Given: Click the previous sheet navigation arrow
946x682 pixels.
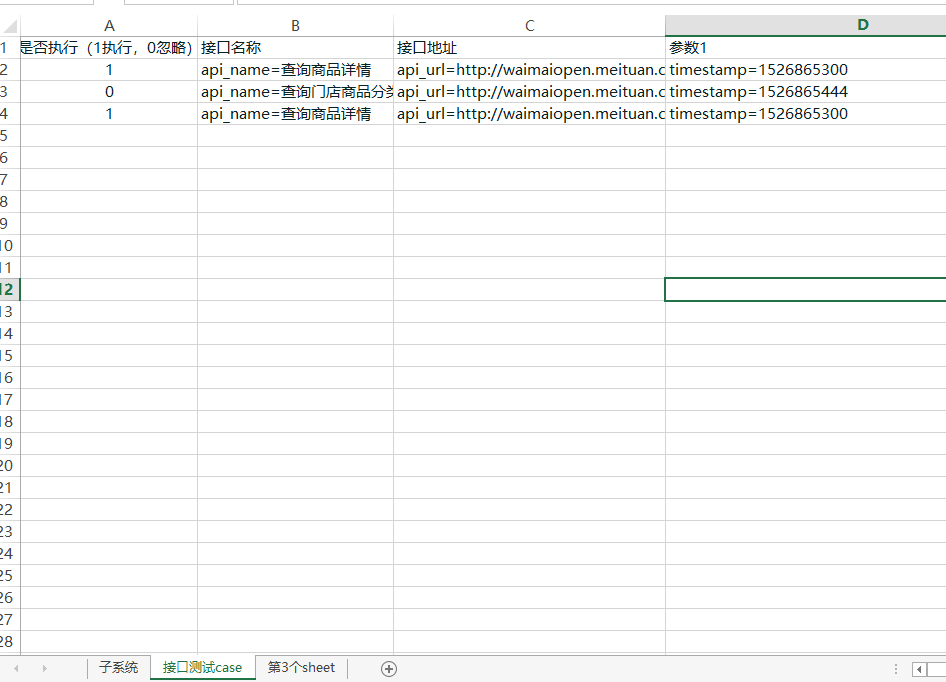Looking at the screenshot, I should coord(18,668).
